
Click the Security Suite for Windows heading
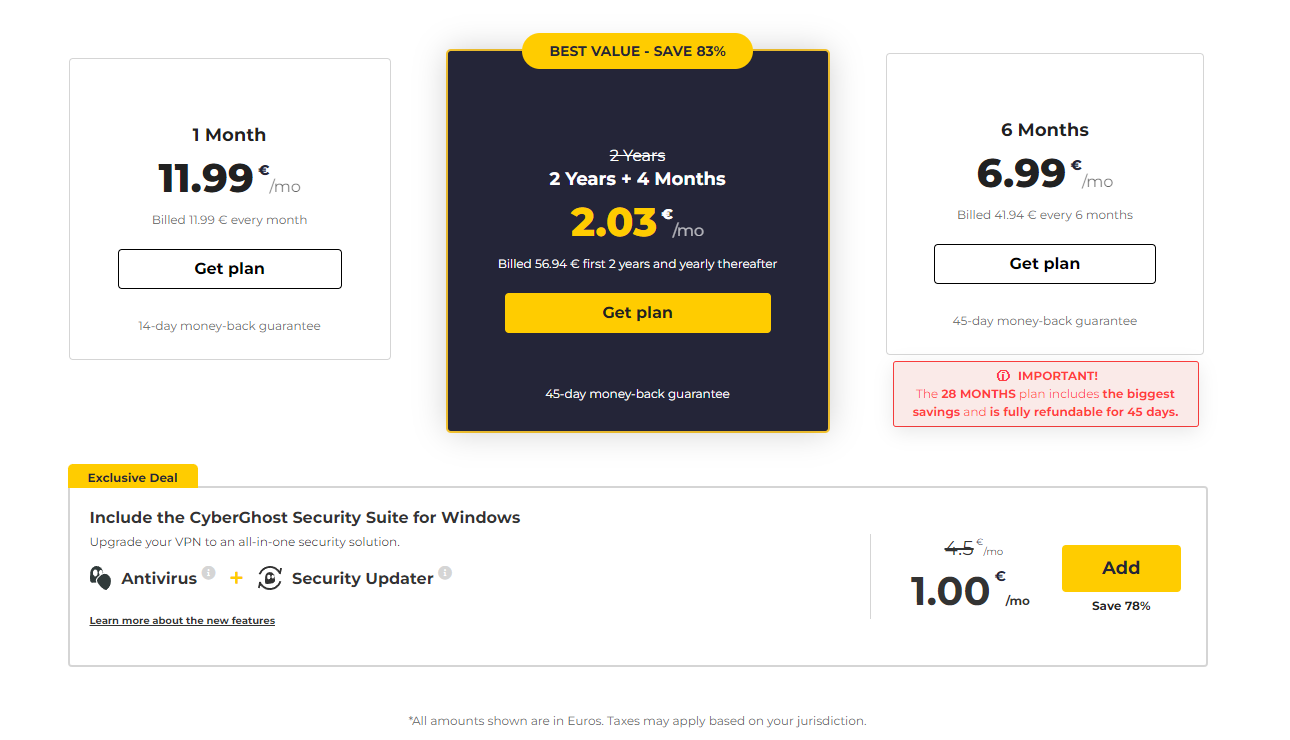point(305,518)
